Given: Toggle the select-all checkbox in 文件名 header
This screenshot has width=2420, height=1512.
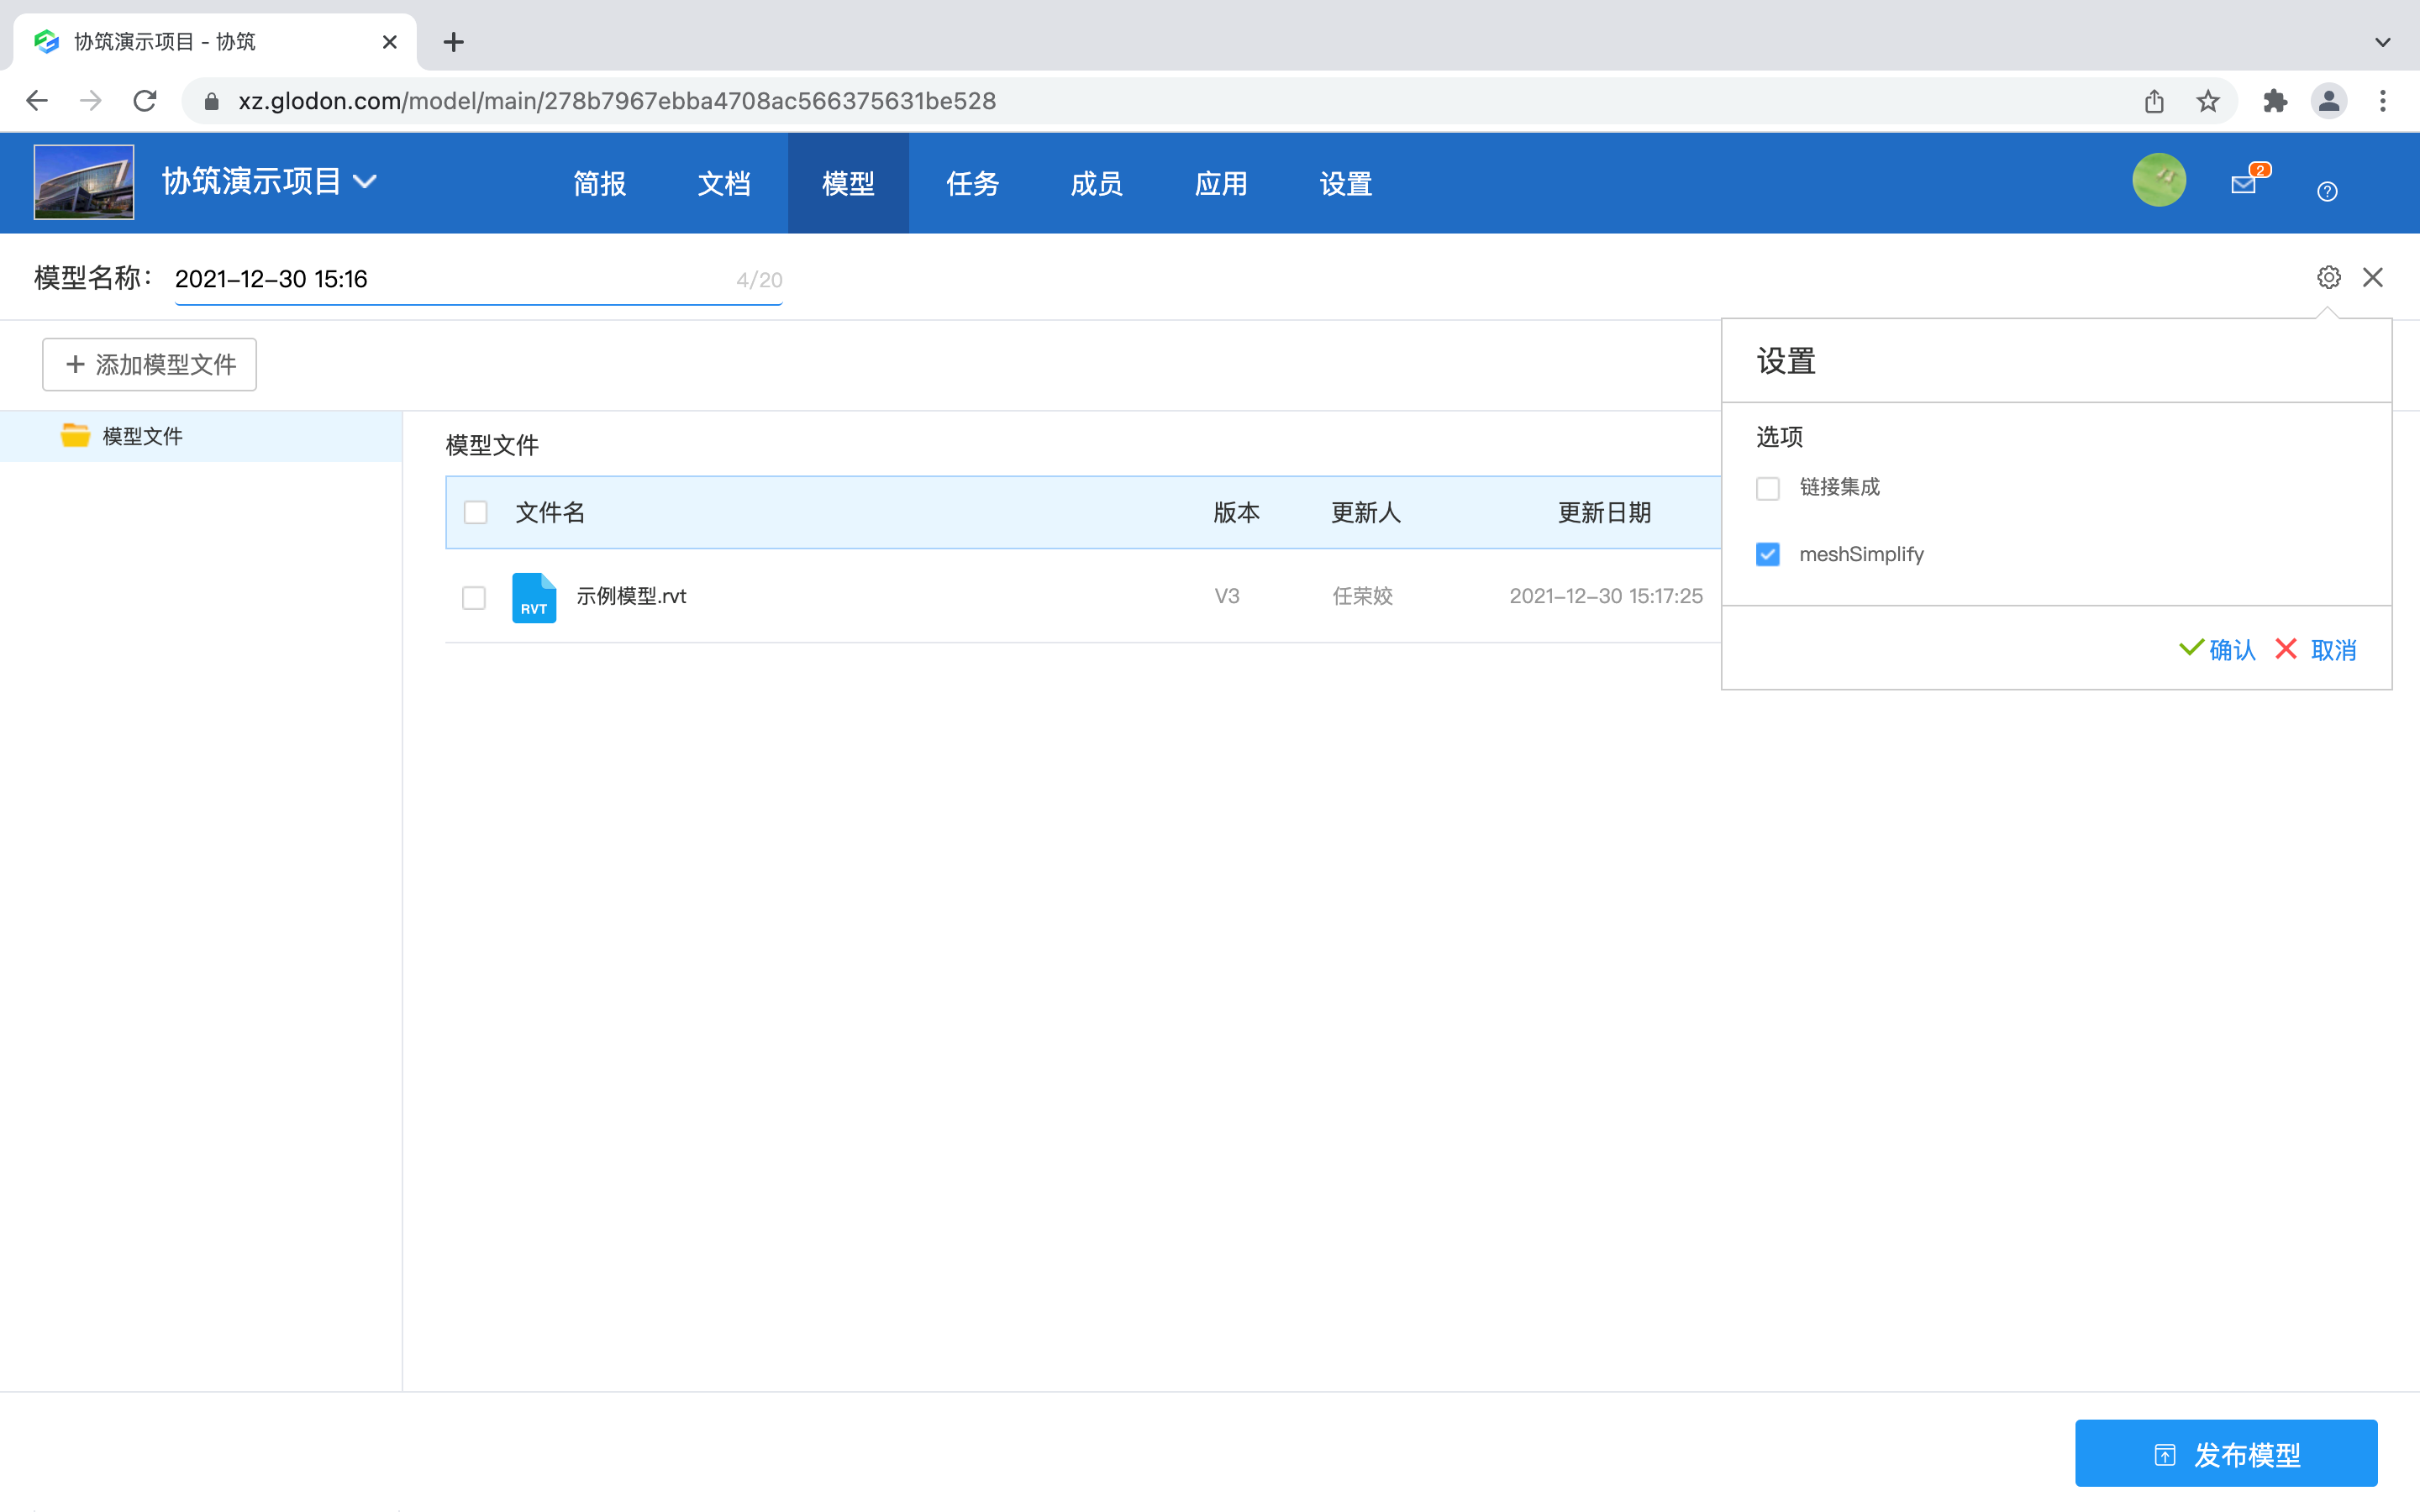Looking at the screenshot, I should coord(475,511).
